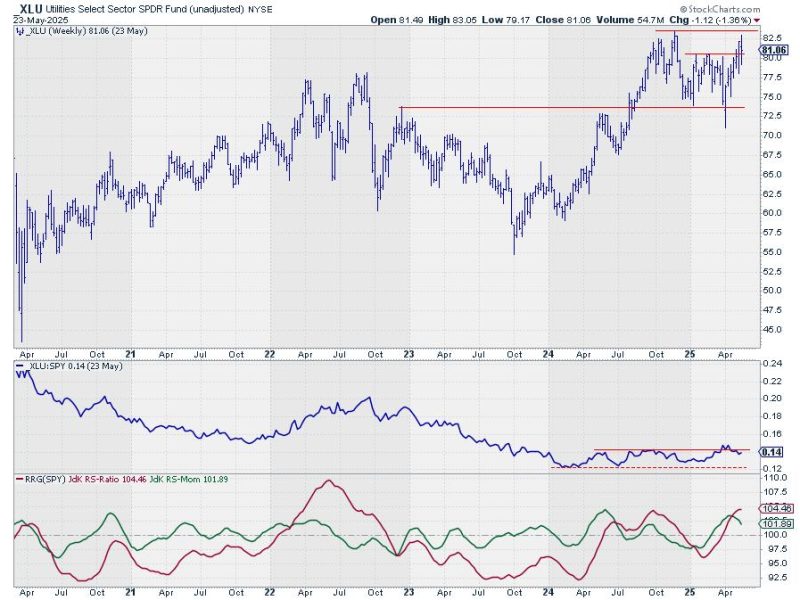Click the red line marker before RRG(SPY) legend
Viewport: 800px width, 600px height.
tap(19, 480)
